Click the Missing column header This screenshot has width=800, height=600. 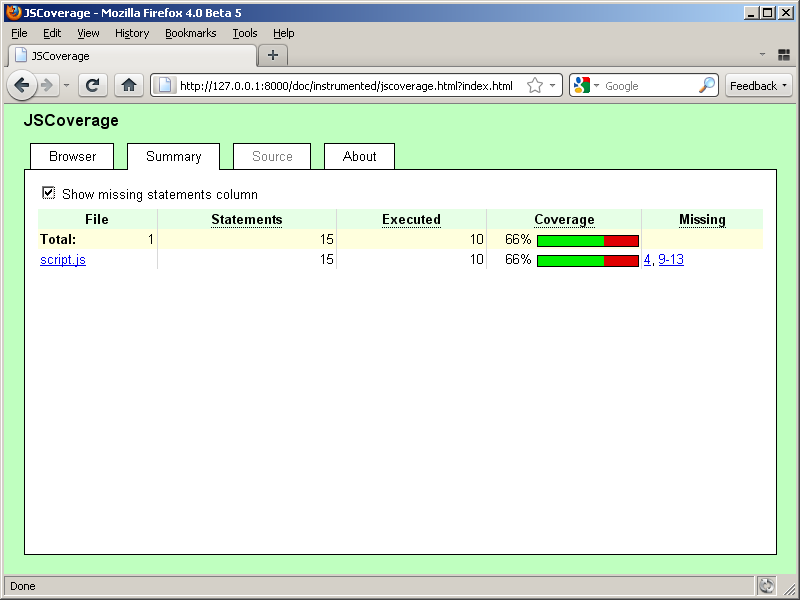[x=702, y=219]
